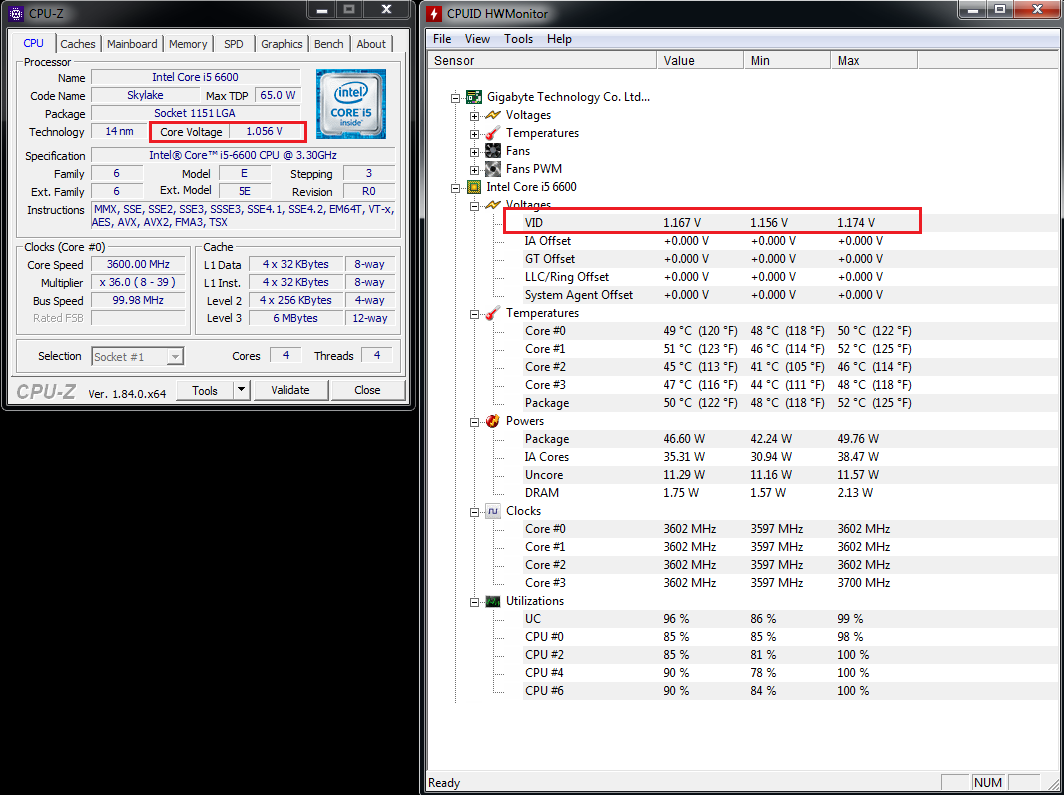Click the Multiplier x 36.0 value

138,282
